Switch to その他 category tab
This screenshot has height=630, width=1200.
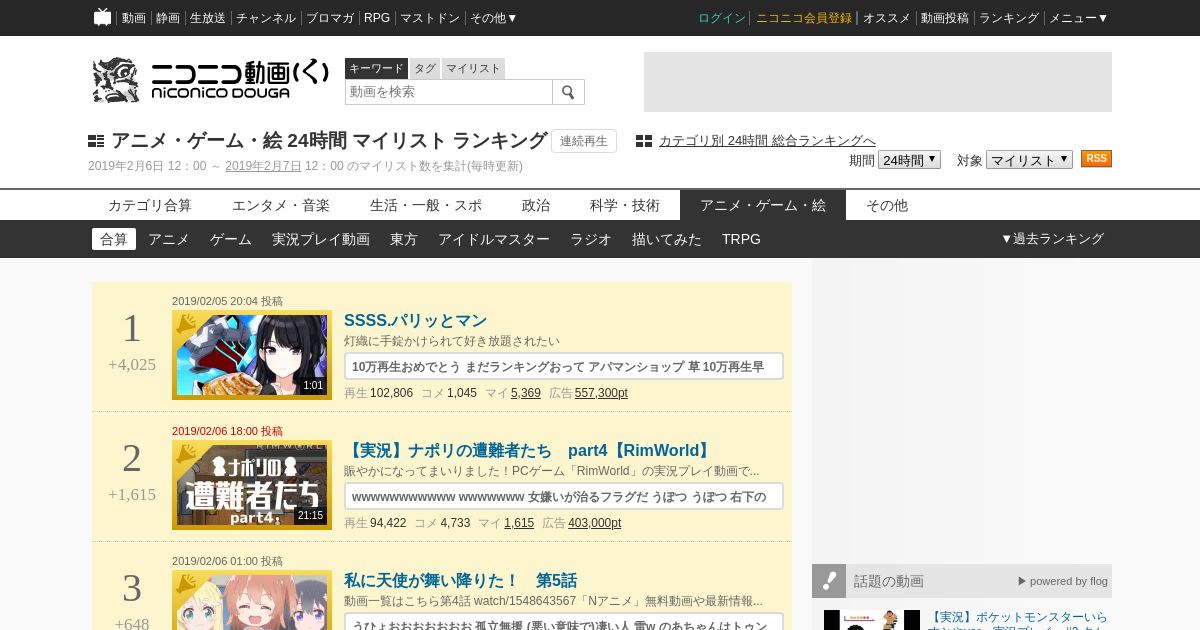887,205
